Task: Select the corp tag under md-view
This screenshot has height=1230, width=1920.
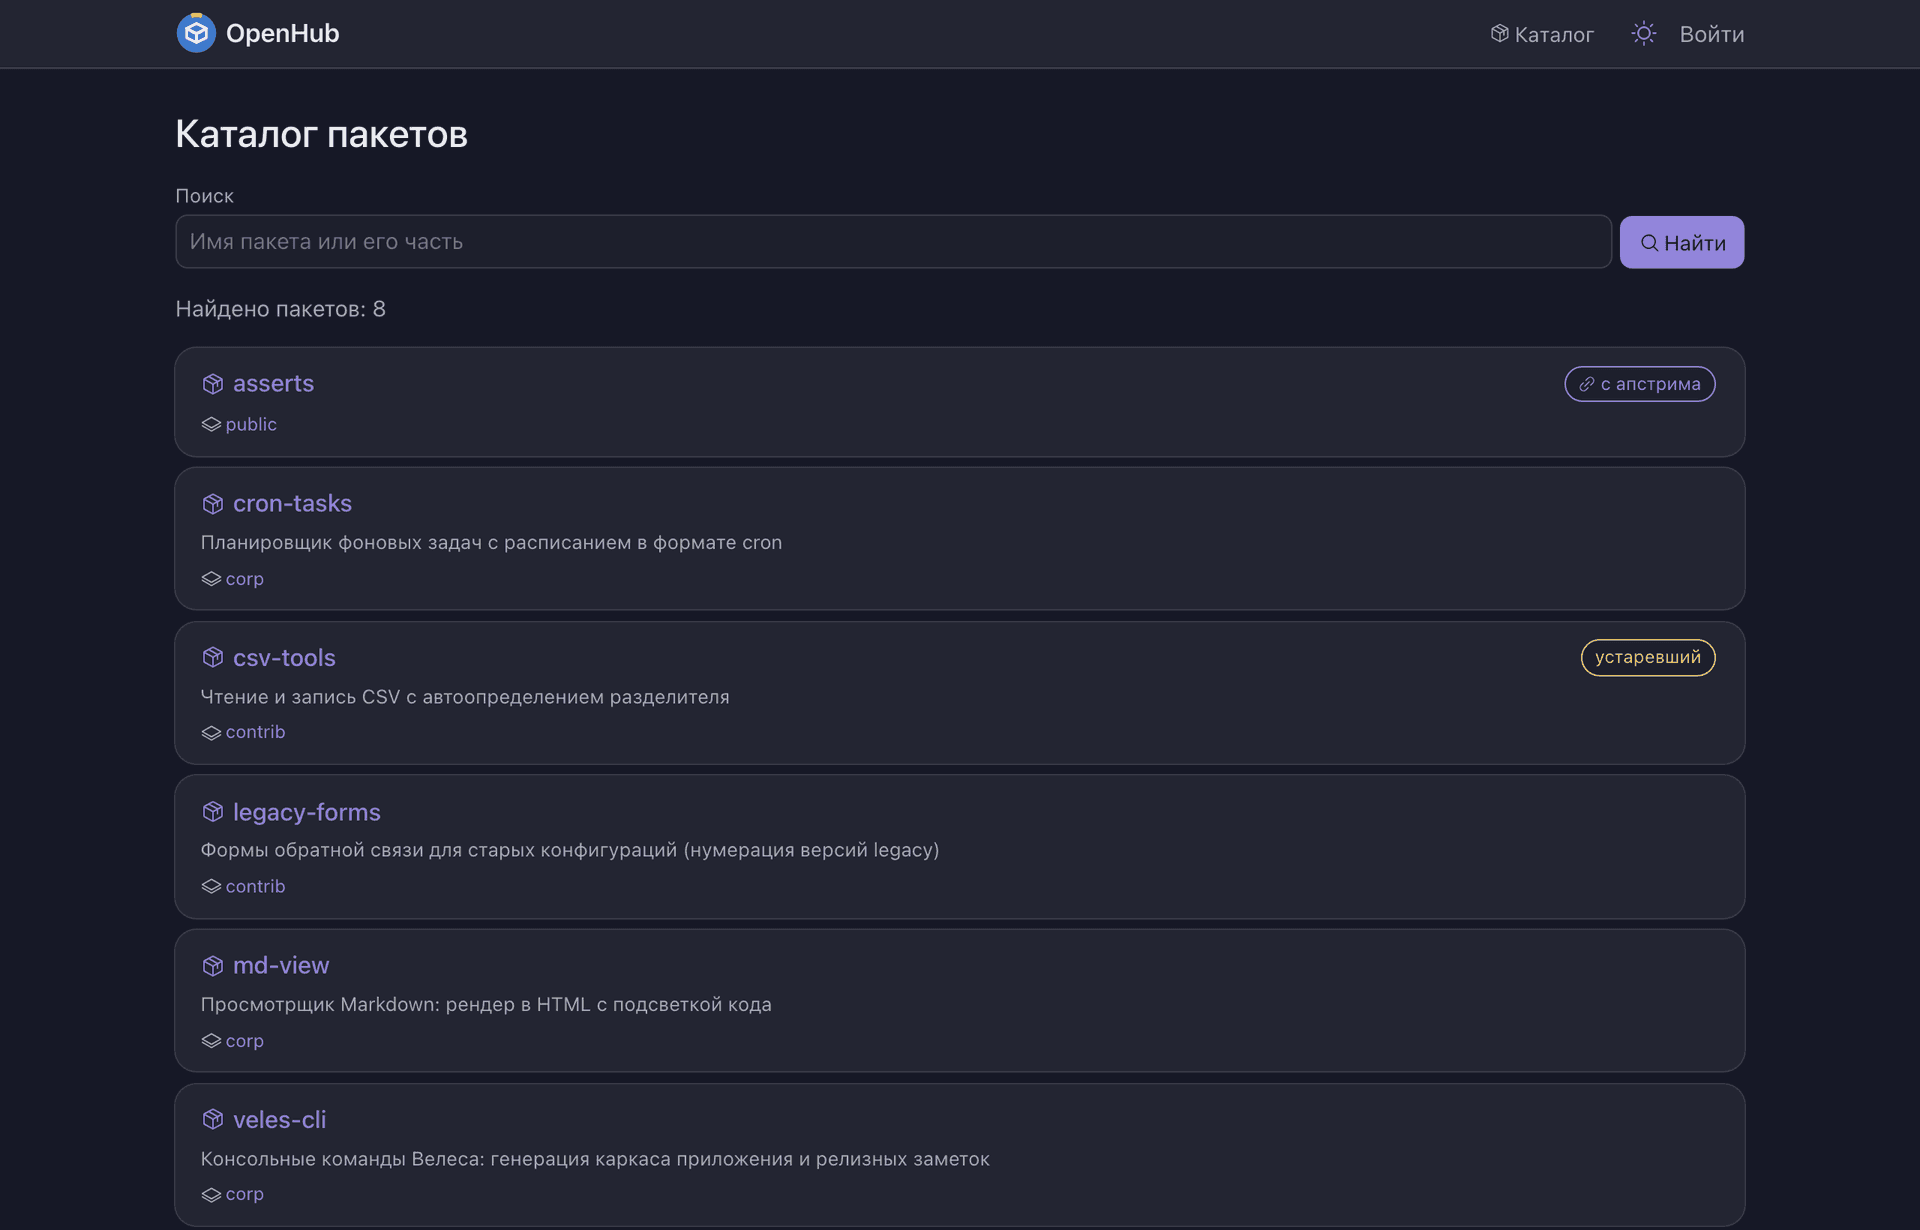Action: click(x=245, y=1041)
